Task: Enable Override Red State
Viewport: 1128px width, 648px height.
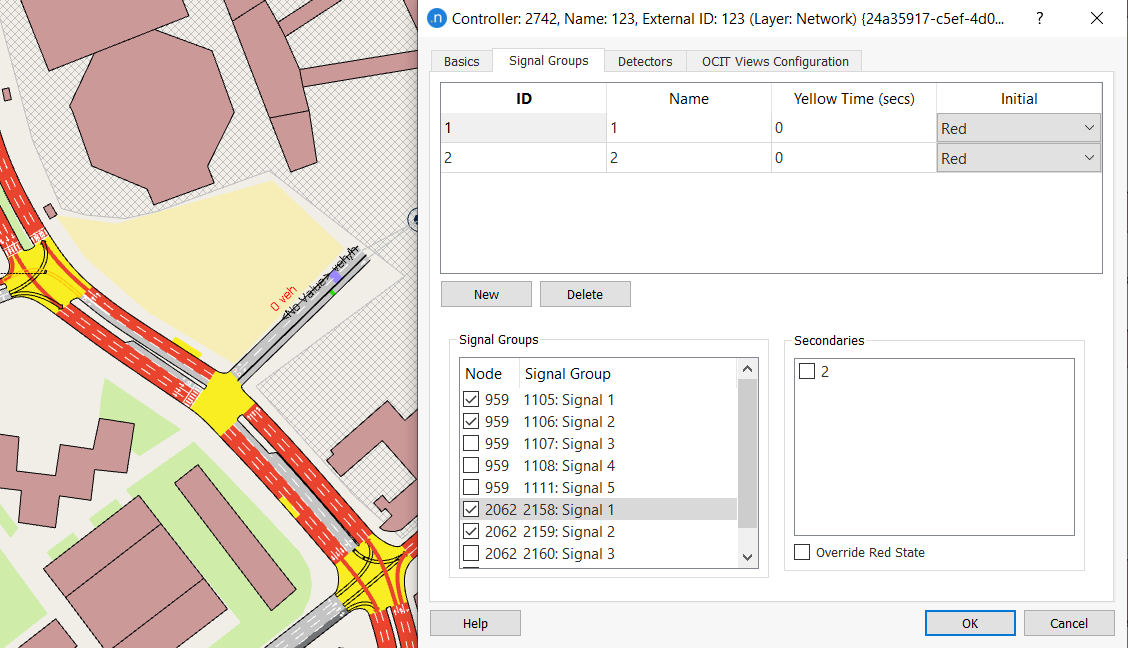Action: [801, 551]
